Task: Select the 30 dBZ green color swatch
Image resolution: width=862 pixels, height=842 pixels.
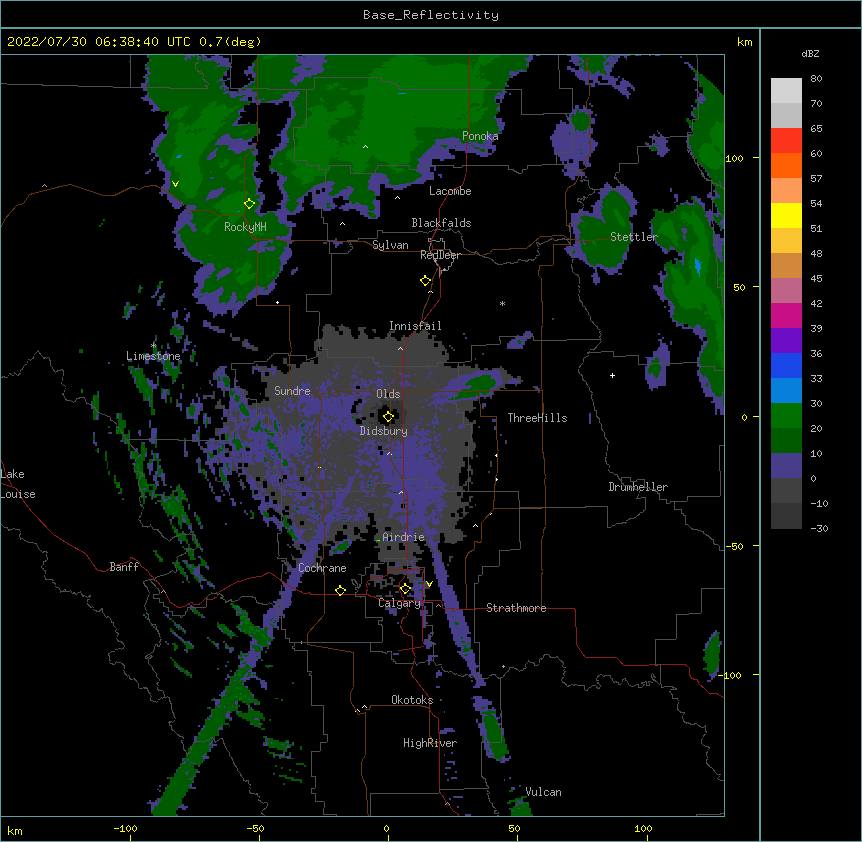Action: [786, 416]
